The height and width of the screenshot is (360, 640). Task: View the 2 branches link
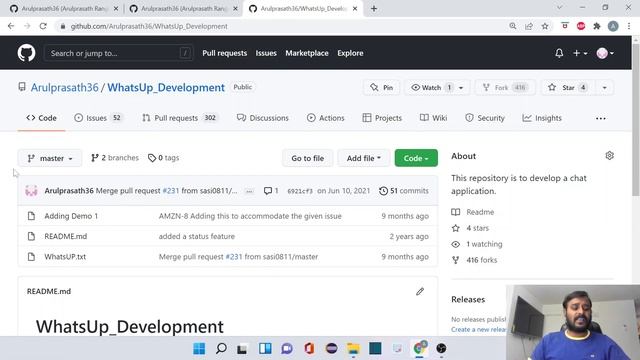[115, 158]
